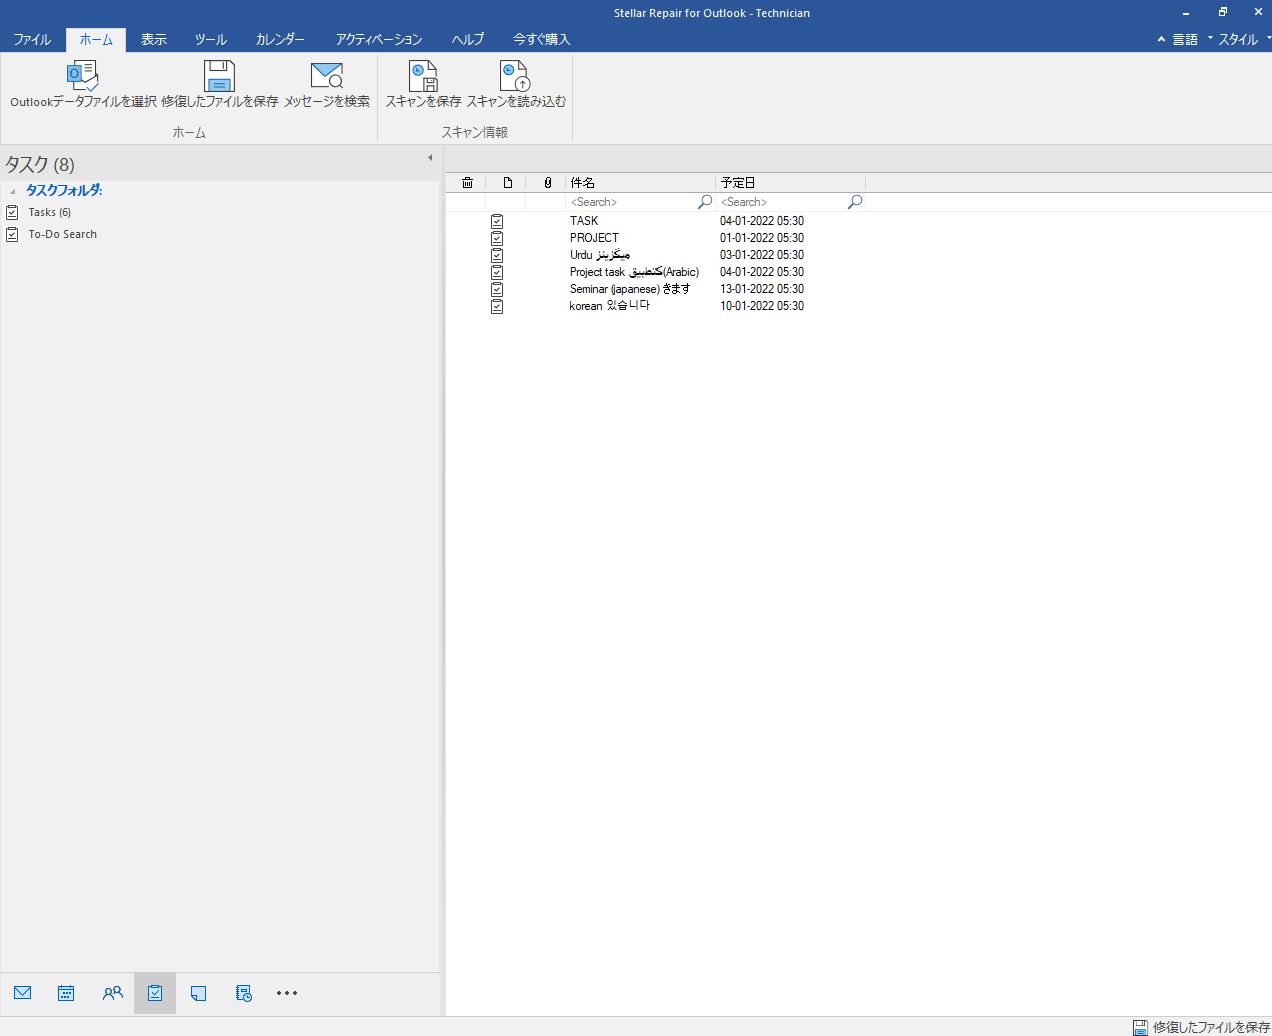The width and height of the screenshot is (1272, 1036).
Task: Open the ヘルプ tab
Action: tap(467, 39)
